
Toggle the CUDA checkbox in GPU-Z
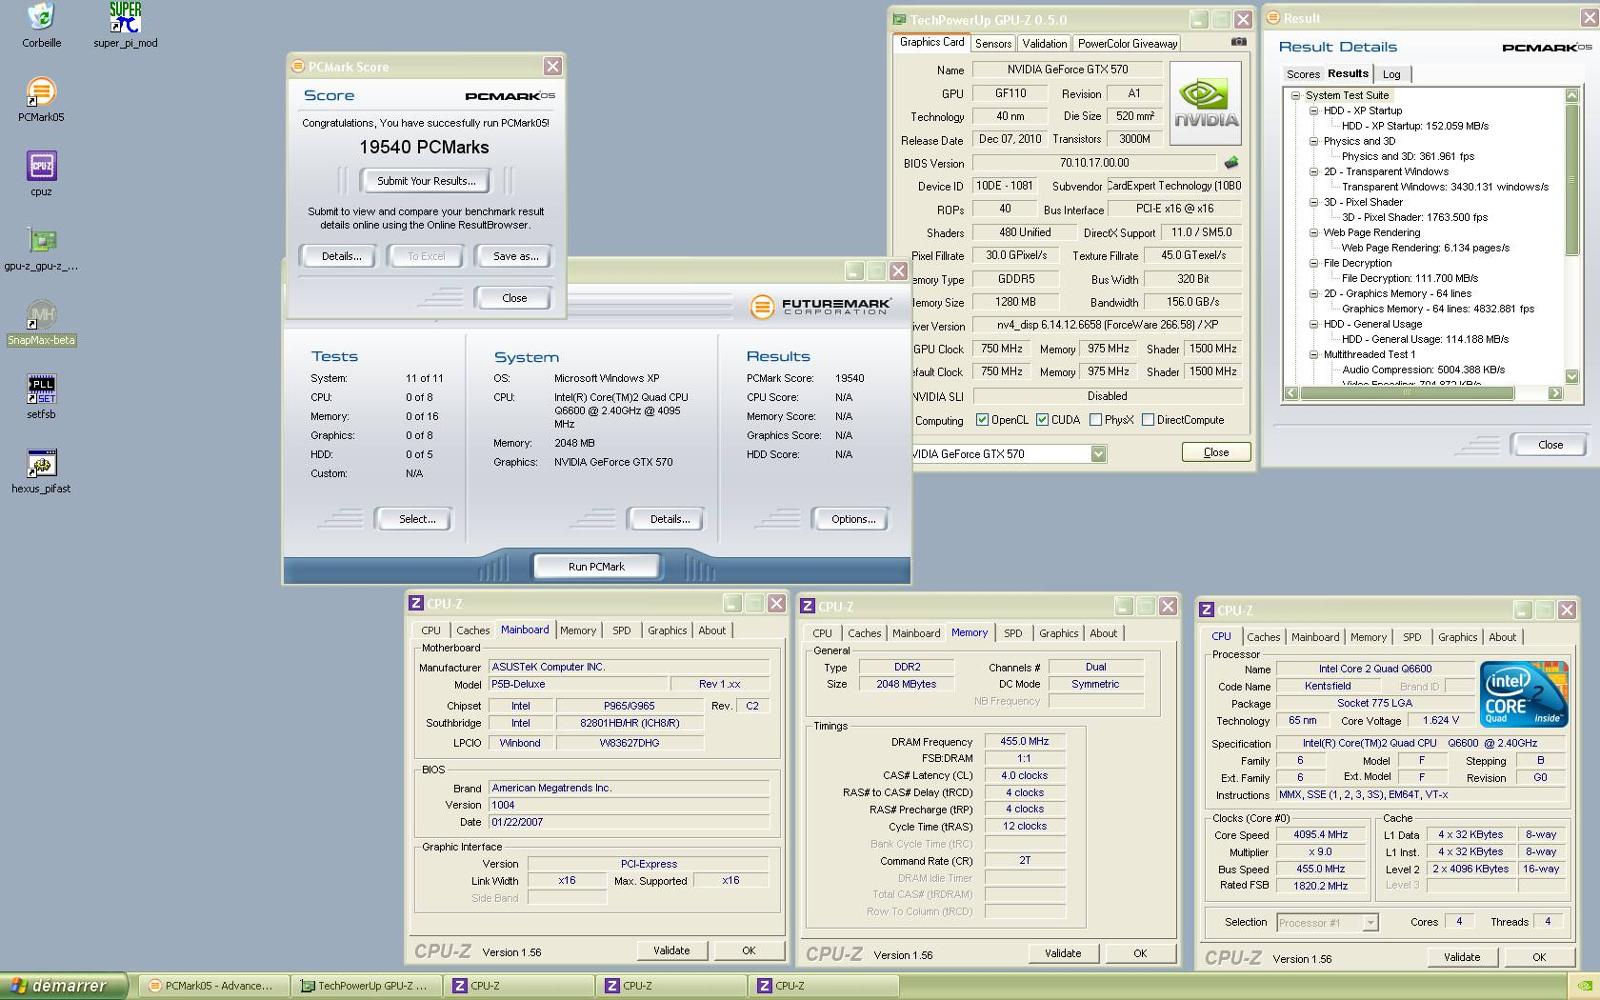click(x=1042, y=420)
